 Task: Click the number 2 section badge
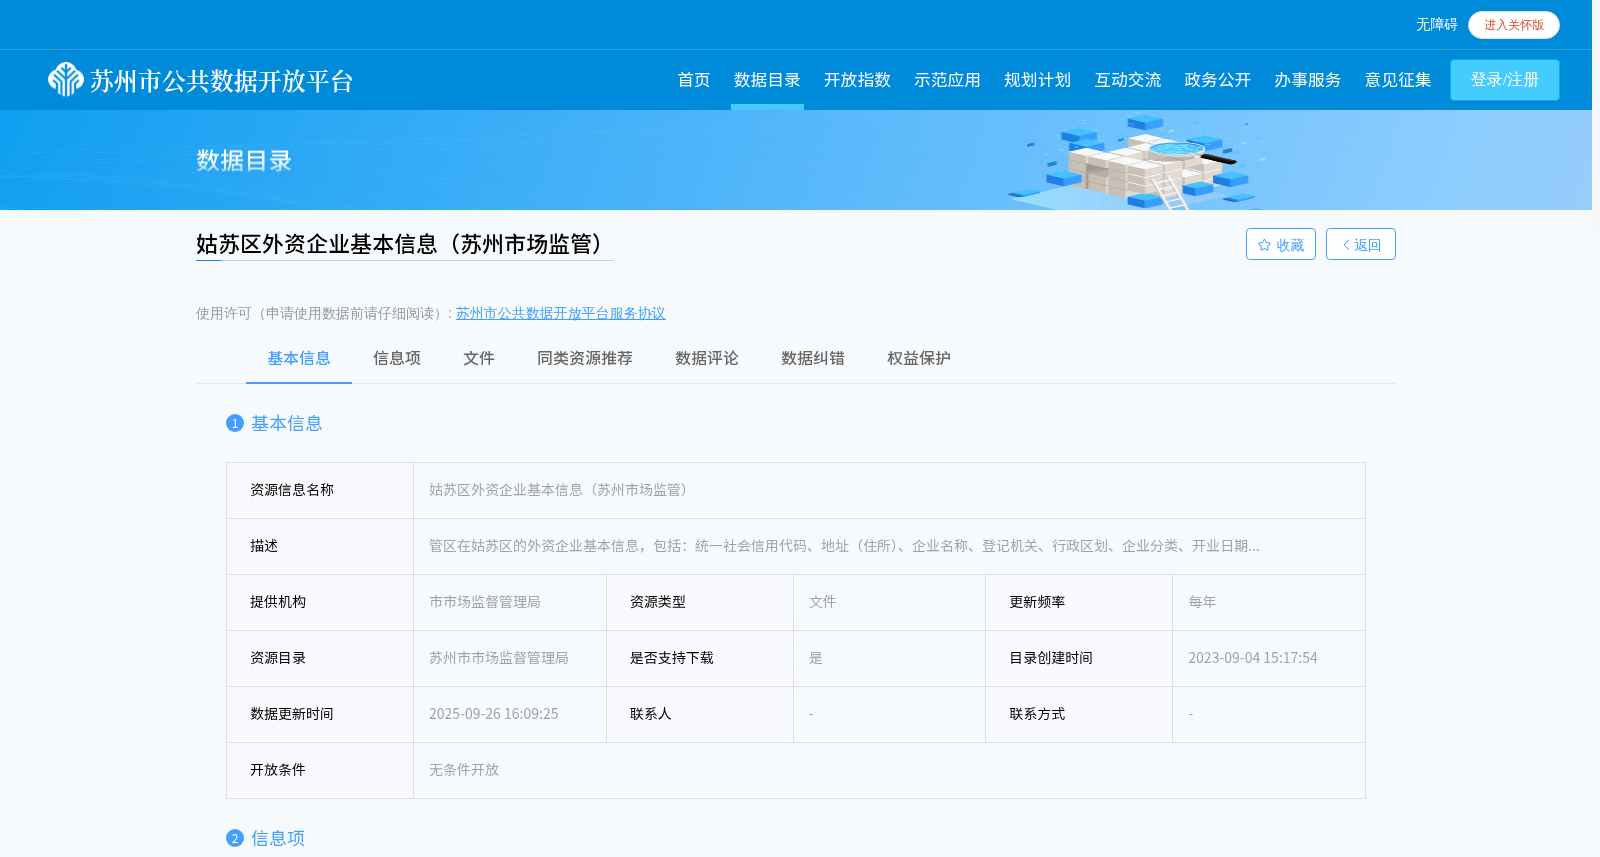tap(235, 838)
